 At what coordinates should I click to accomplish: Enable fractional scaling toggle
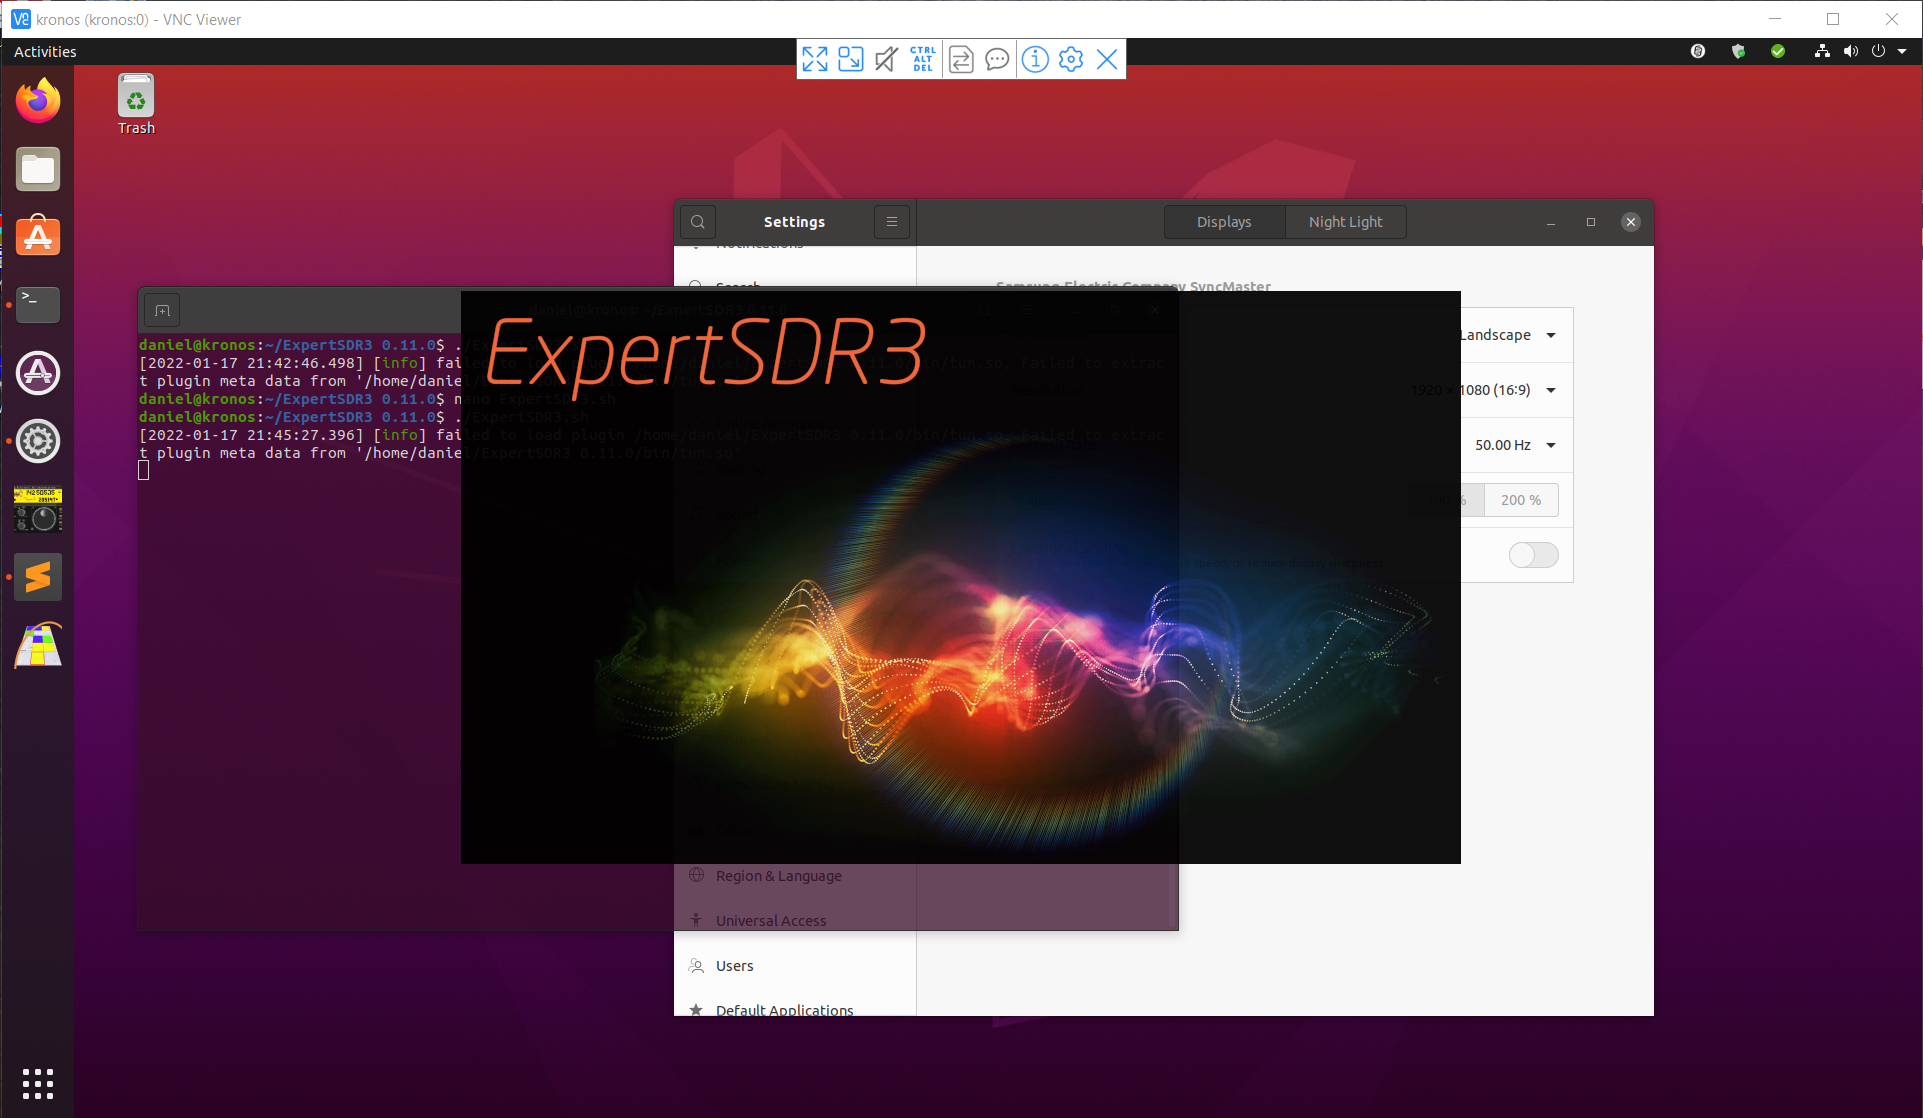(x=1533, y=555)
